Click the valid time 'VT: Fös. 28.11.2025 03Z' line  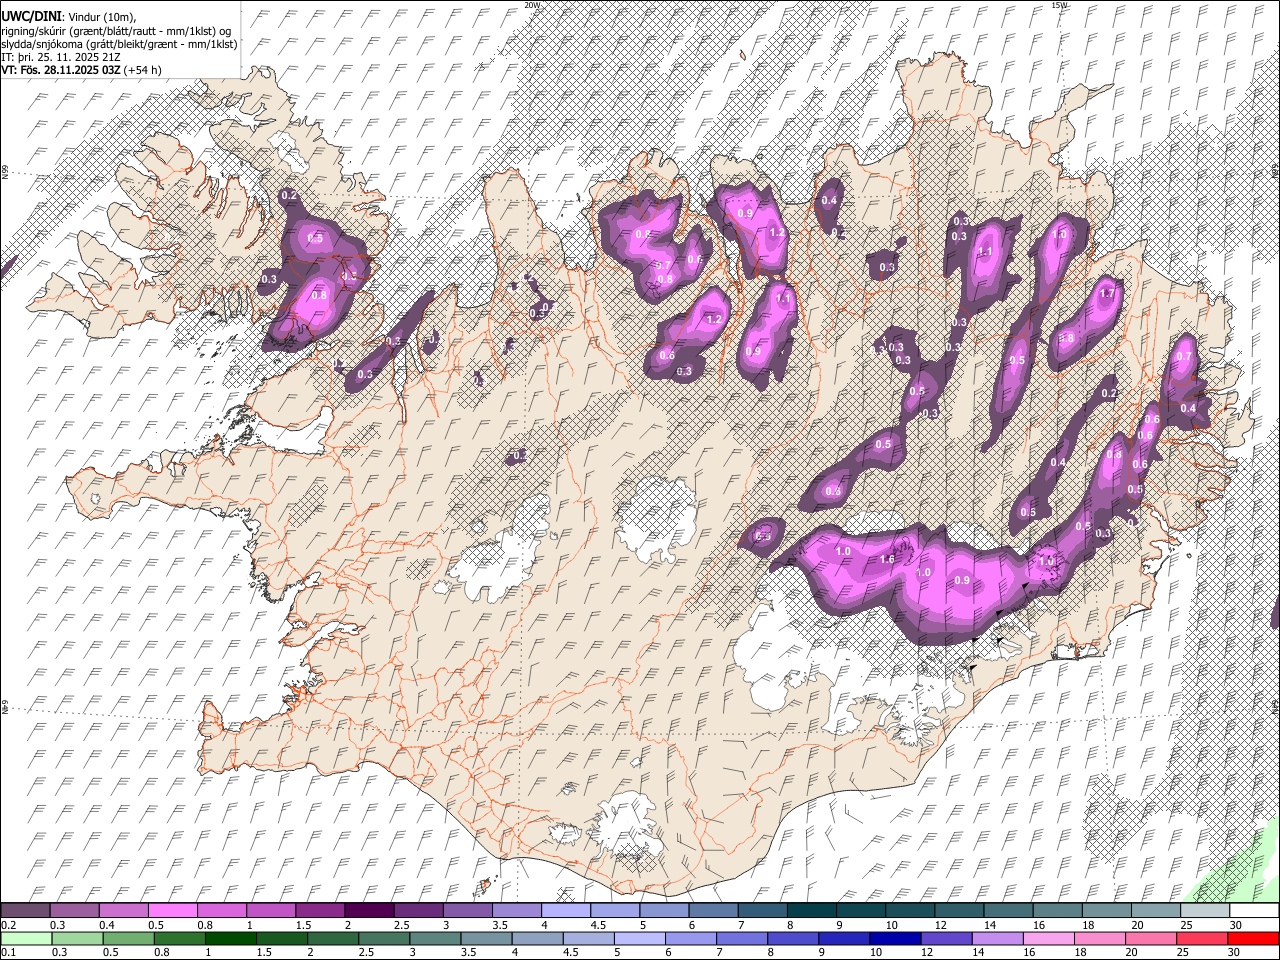[61, 70]
